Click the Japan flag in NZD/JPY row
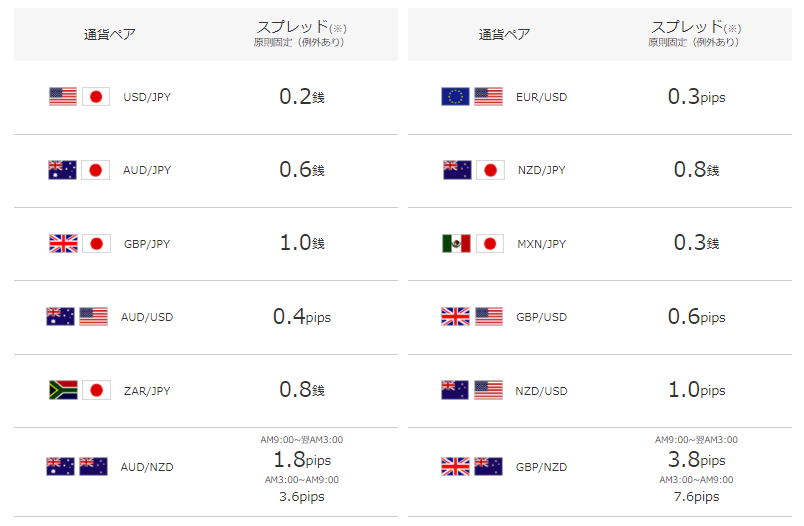Screen dimensions: 804x526 pos(490,170)
